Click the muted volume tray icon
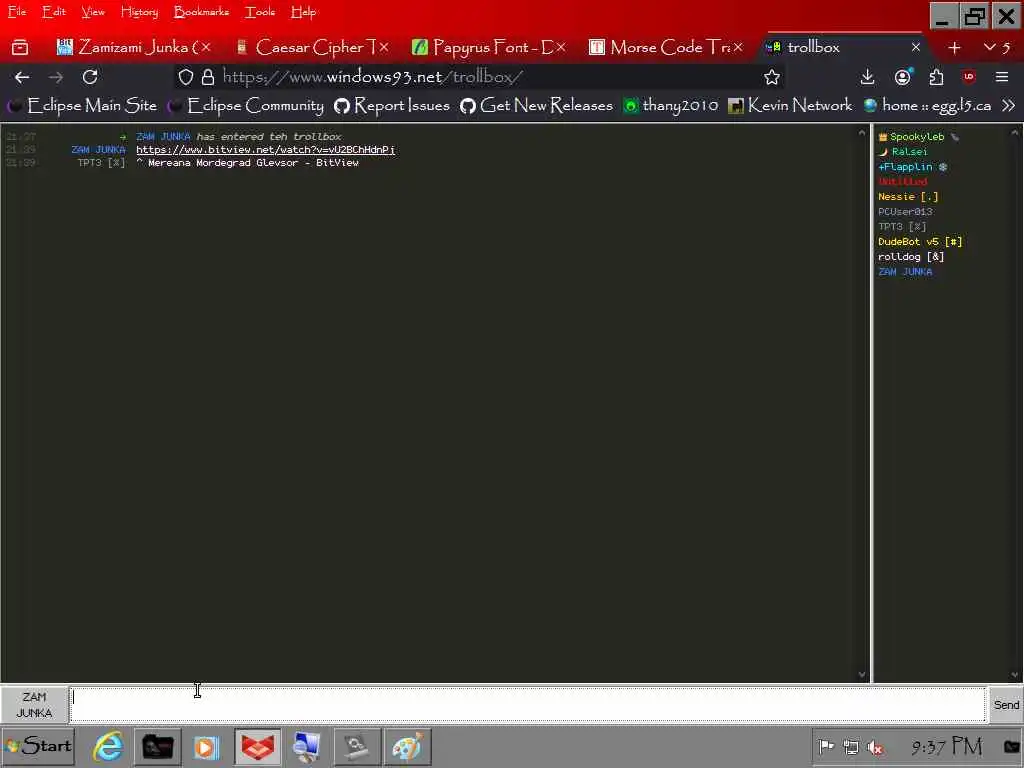Image resolution: width=1024 pixels, height=768 pixels. click(875, 747)
